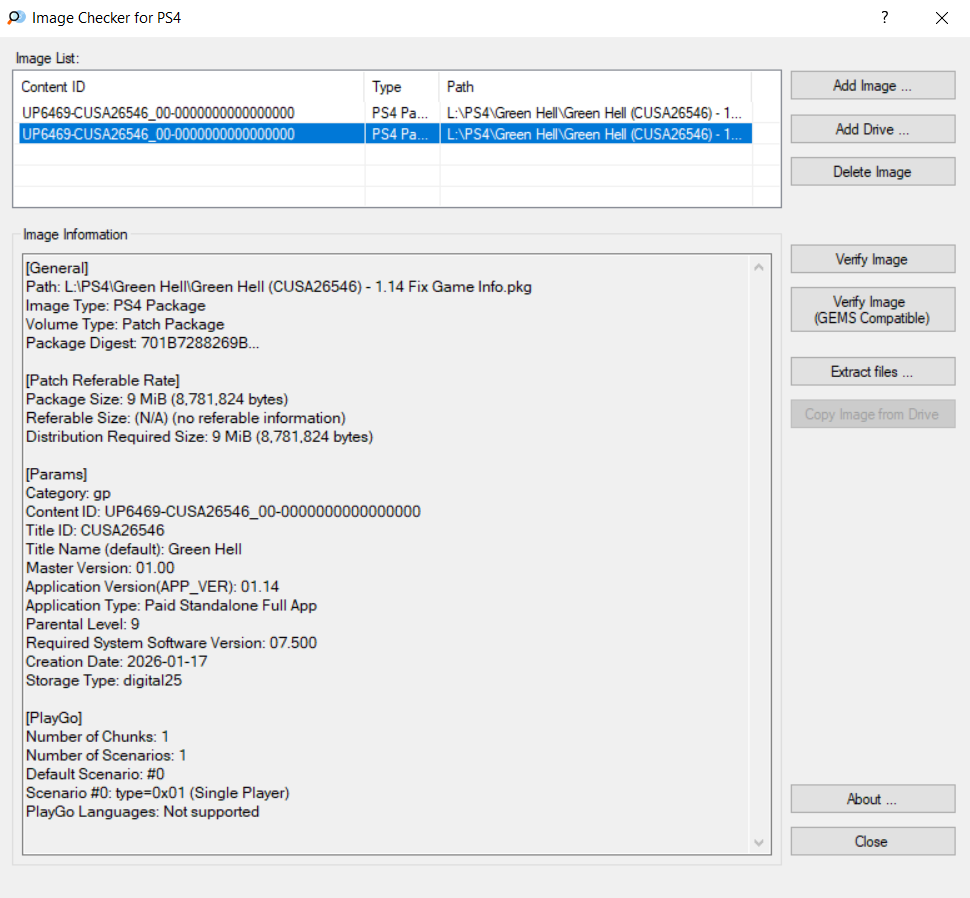Close the window with X button
This screenshot has width=970, height=898.
(x=941, y=18)
